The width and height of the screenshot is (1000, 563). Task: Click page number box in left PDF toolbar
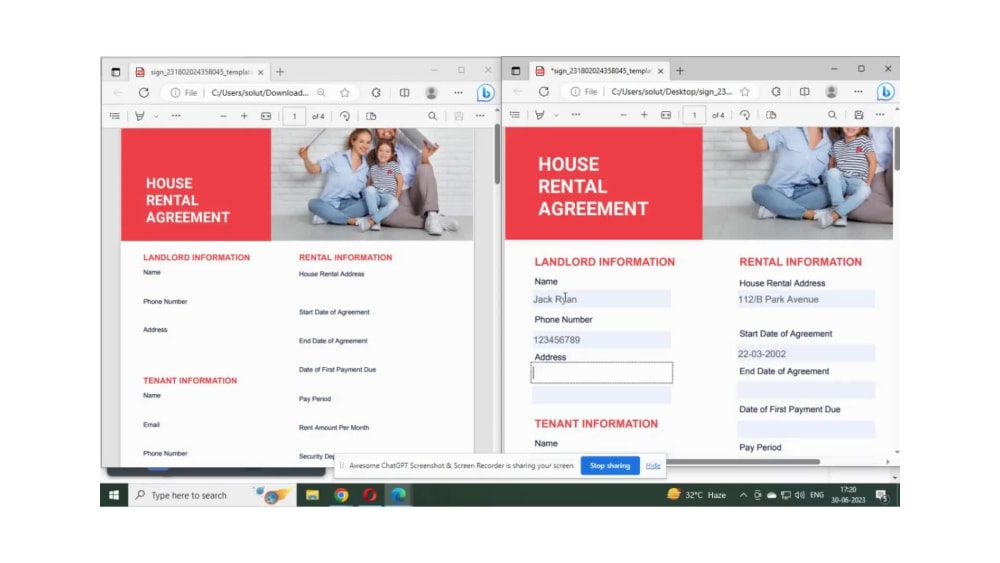coord(294,116)
